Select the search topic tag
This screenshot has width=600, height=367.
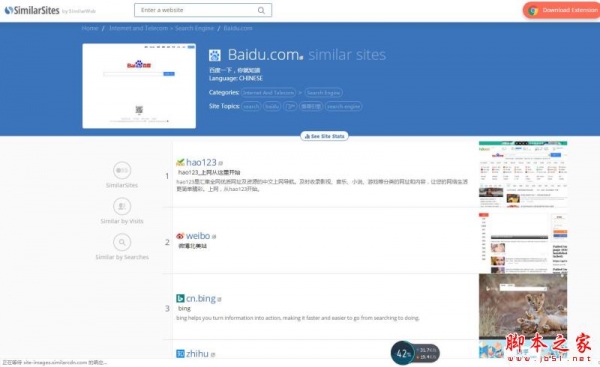251,106
